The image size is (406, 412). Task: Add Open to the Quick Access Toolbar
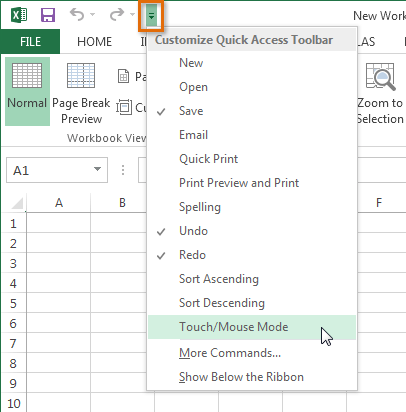[252, 87]
